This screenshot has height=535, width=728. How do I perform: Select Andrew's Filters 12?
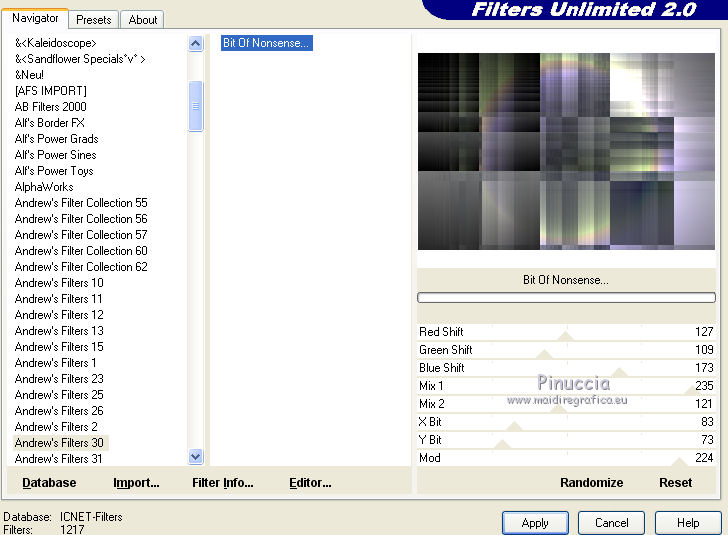tap(59, 314)
